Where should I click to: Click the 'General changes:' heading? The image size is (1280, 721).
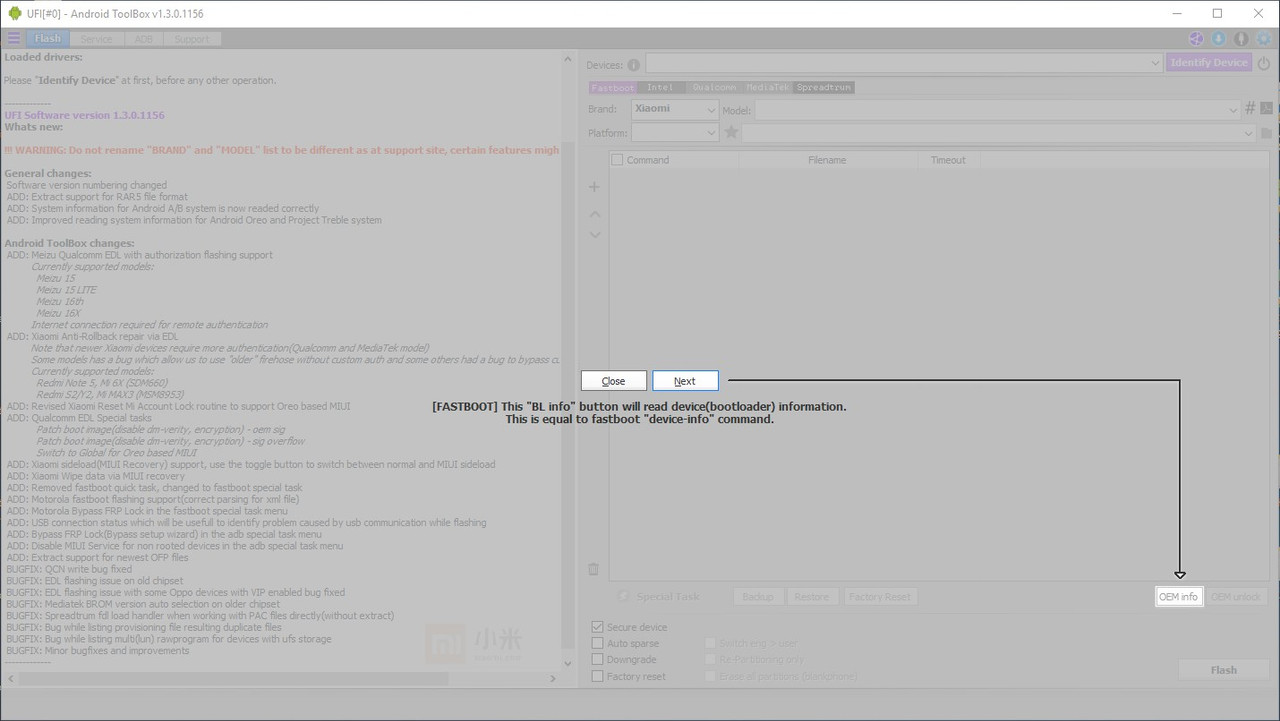[x=48, y=174]
